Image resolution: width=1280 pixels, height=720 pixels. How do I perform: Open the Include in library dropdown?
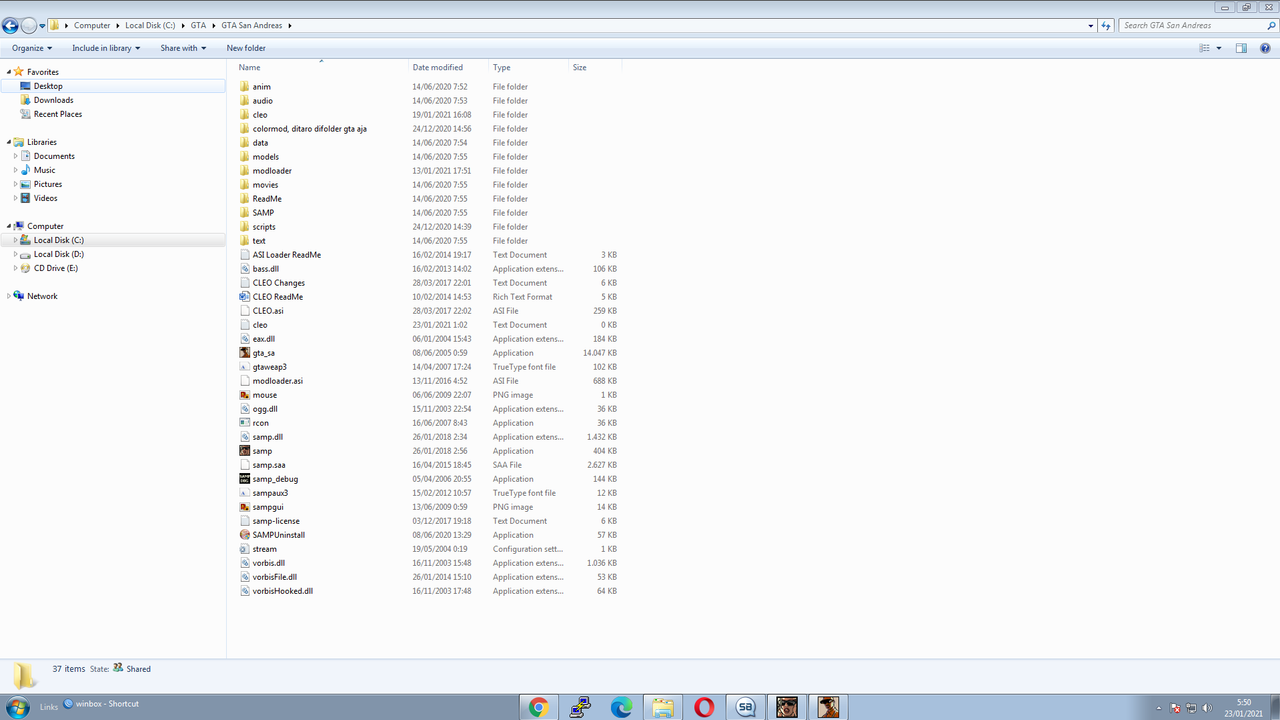[105, 48]
